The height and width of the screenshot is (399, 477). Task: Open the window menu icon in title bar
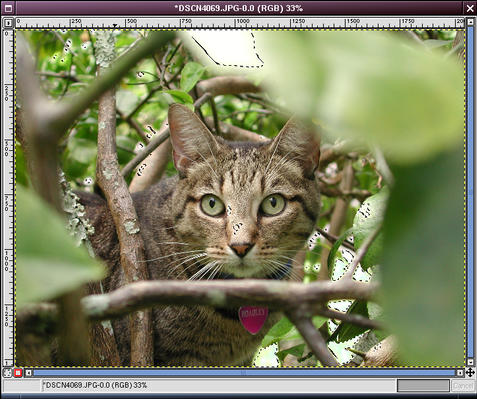click(8, 8)
